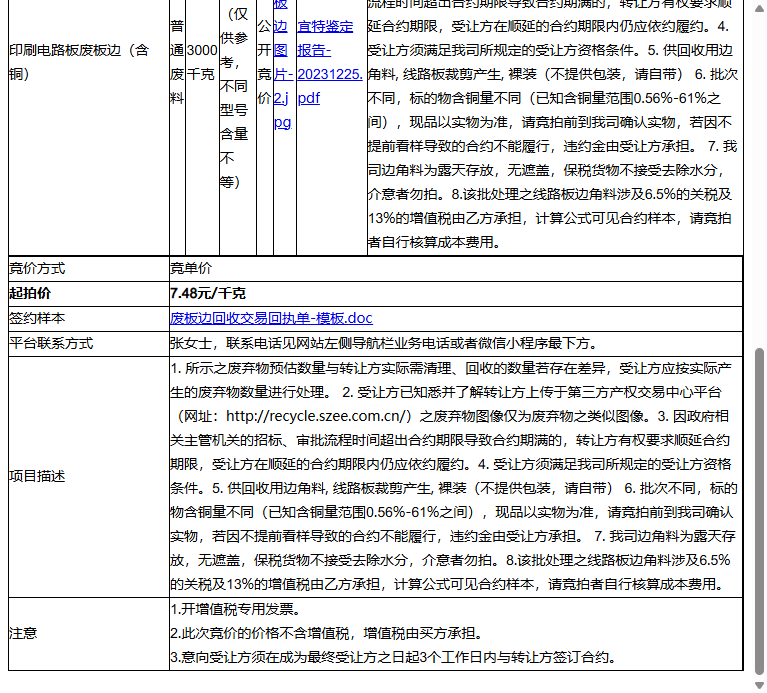767x693 pixels.
Task: Click the 印刷电路板废板边(含铜) item name
Action: tap(79, 62)
